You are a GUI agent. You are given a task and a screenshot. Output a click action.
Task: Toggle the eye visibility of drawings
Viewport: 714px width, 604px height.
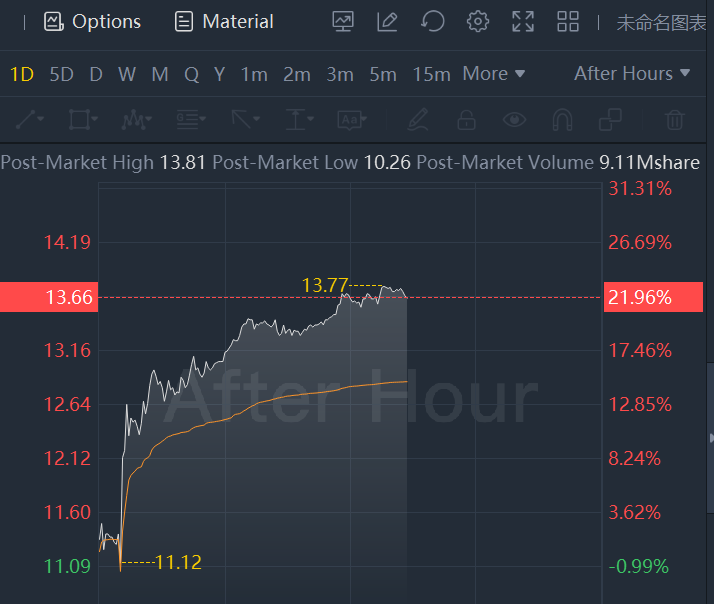click(514, 120)
